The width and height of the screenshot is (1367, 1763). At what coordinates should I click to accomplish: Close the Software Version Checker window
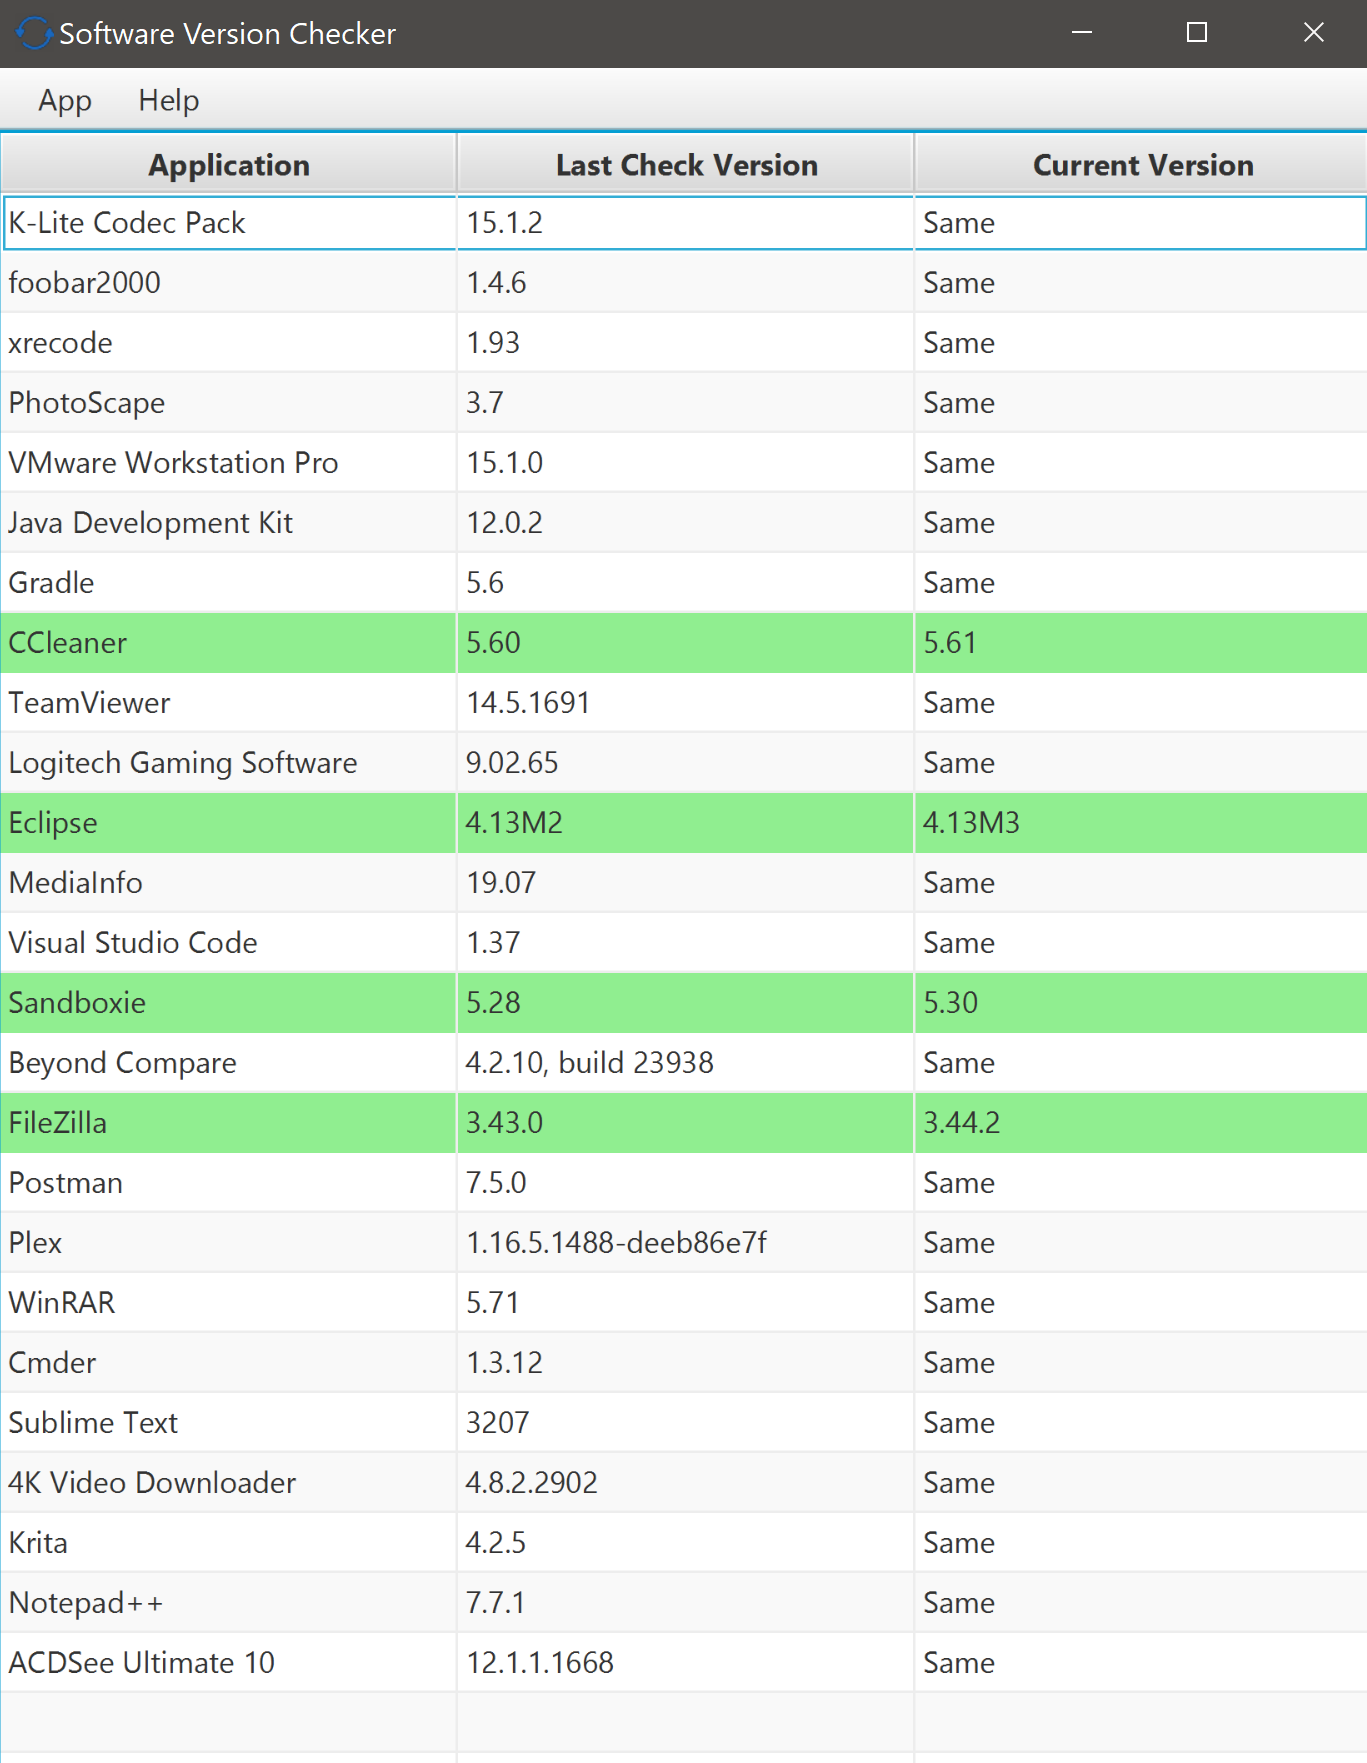pos(1313,33)
